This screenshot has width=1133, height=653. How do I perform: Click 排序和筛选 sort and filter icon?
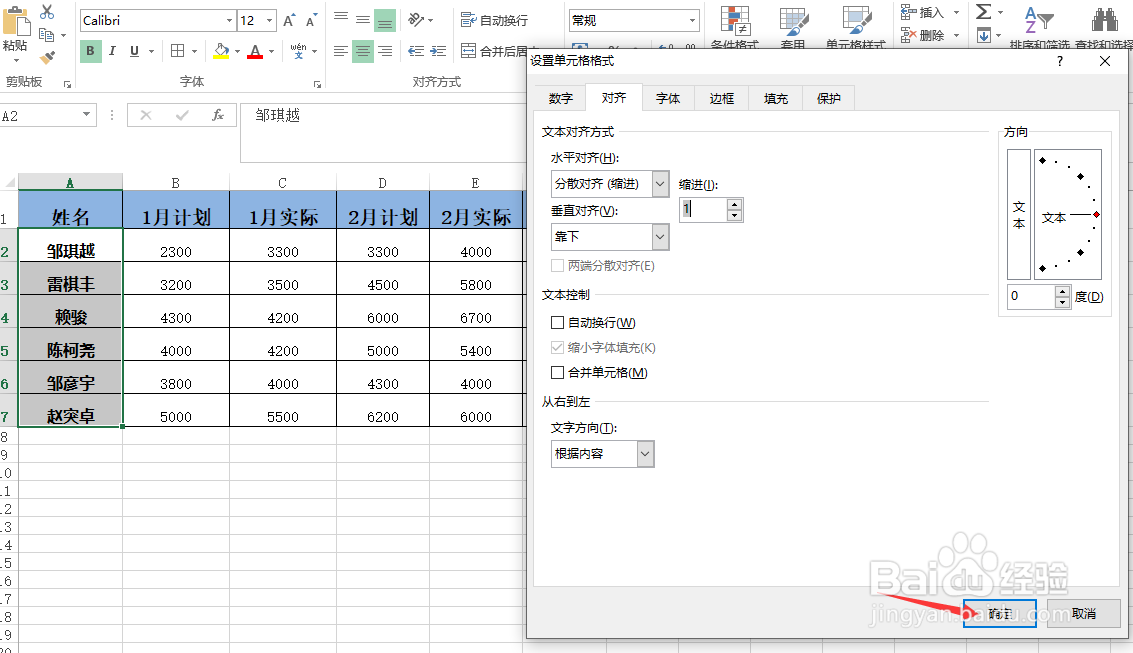1039,20
